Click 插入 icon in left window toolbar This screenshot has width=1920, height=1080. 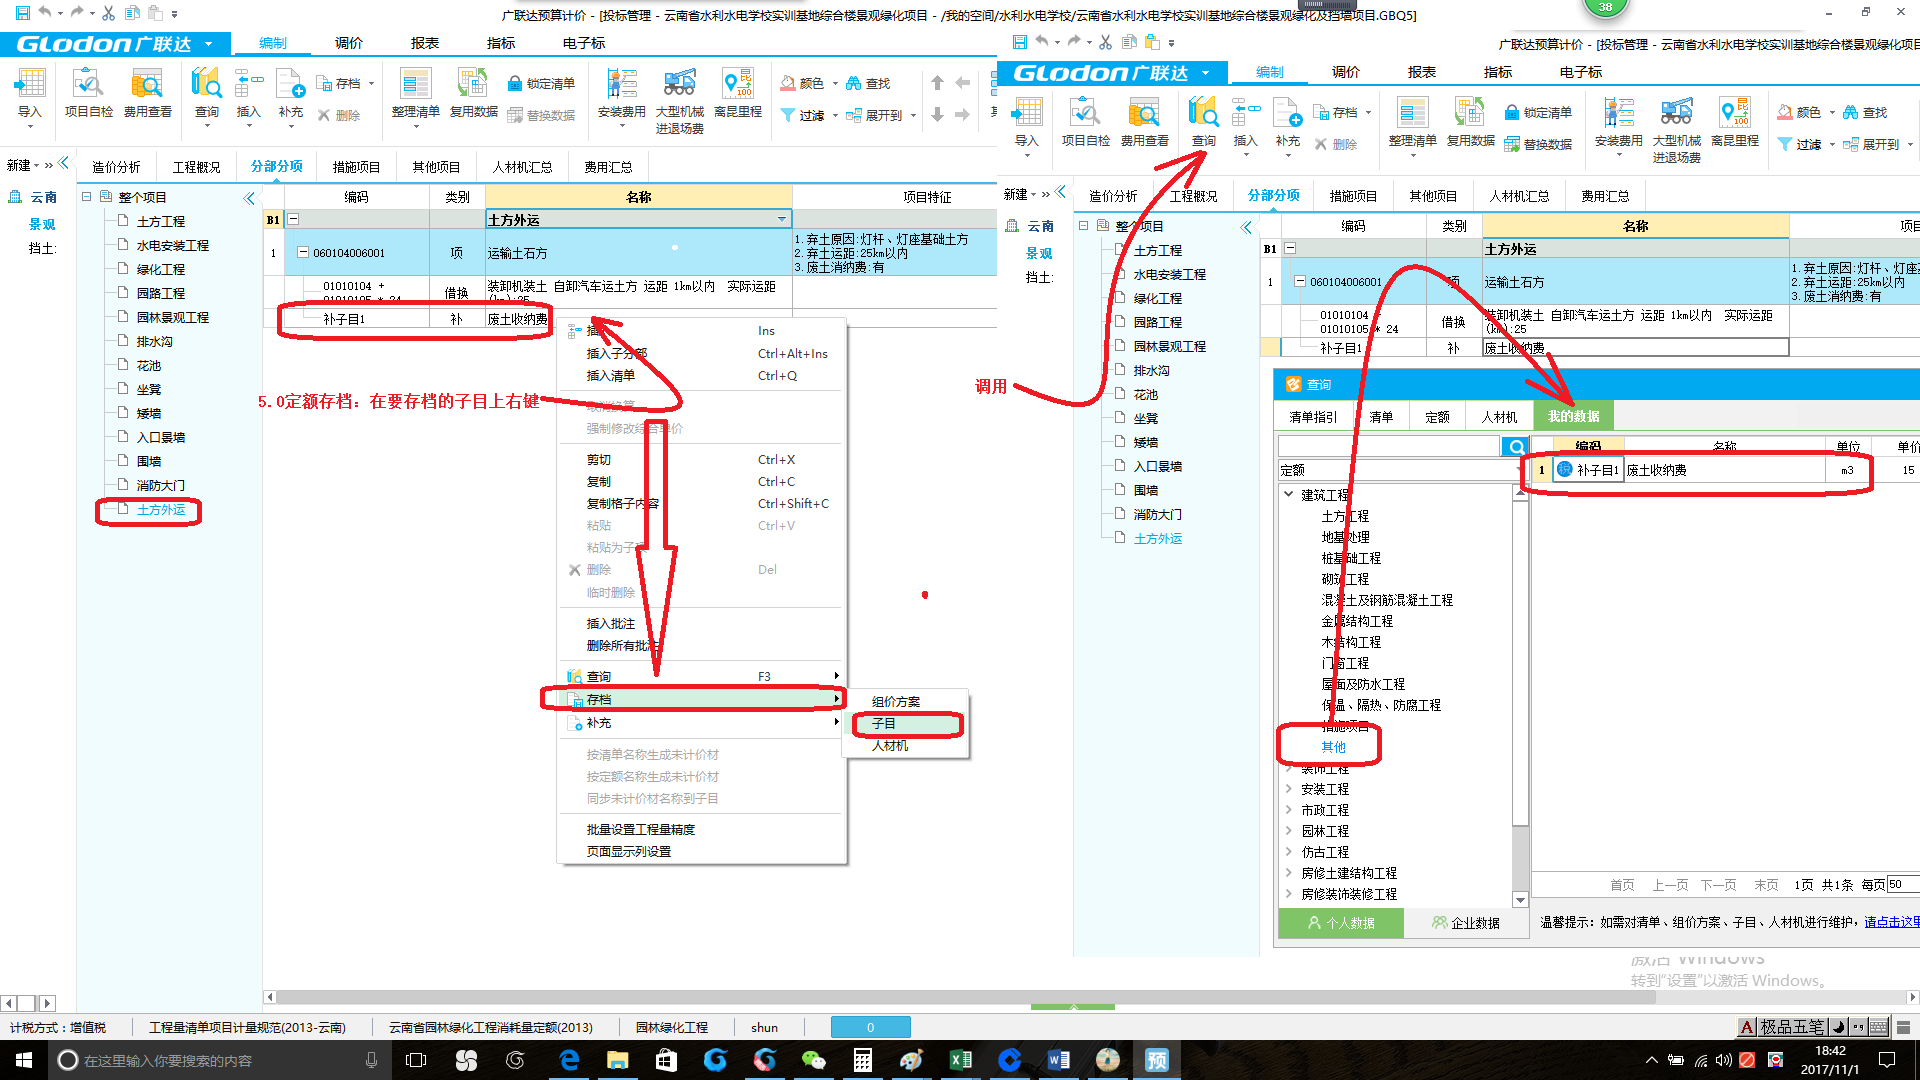tap(248, 95)
